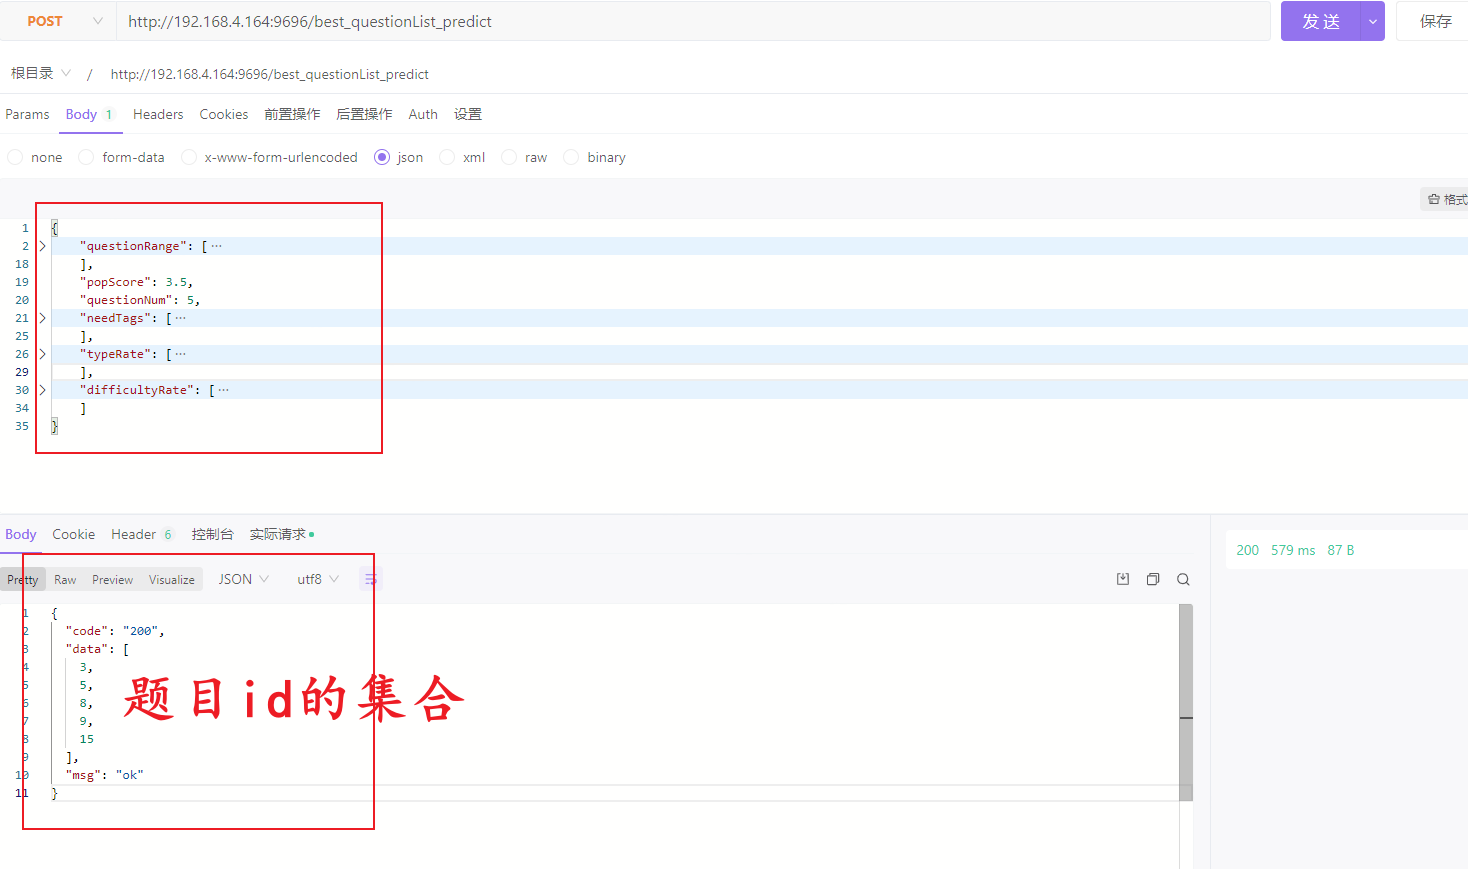Image resolution: width=1468 pixels, height=869 pixels.
Task: Select the raw body type
Action: click(x=510, y=157)
